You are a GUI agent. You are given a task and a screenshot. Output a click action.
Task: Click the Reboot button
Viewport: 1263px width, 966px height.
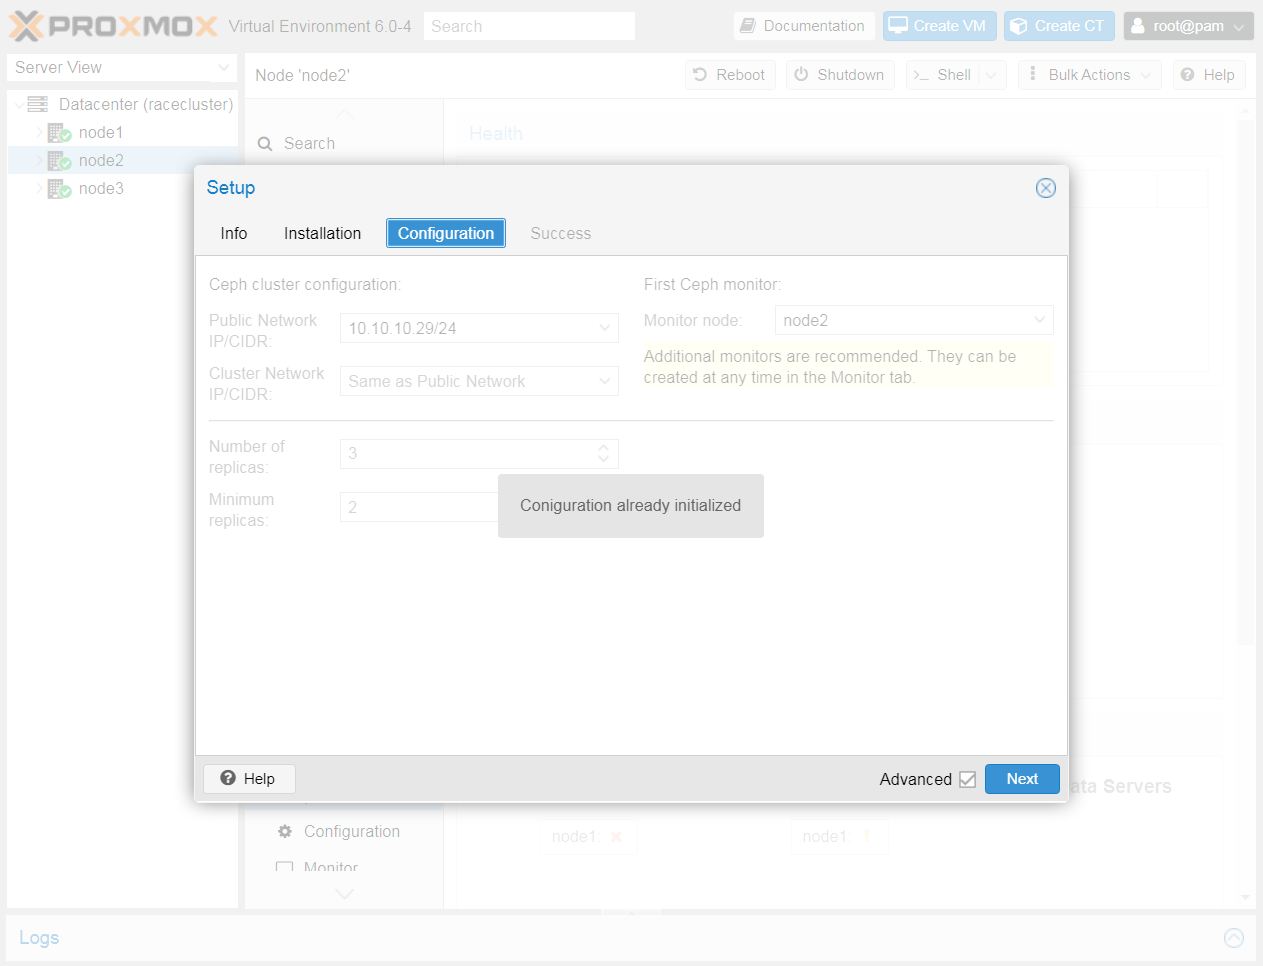click(x=730, y=75)
